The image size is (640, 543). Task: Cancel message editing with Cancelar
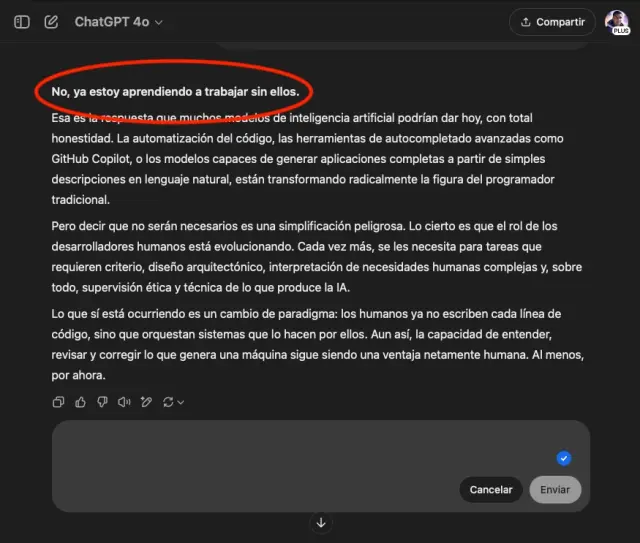tap(491, 490)
